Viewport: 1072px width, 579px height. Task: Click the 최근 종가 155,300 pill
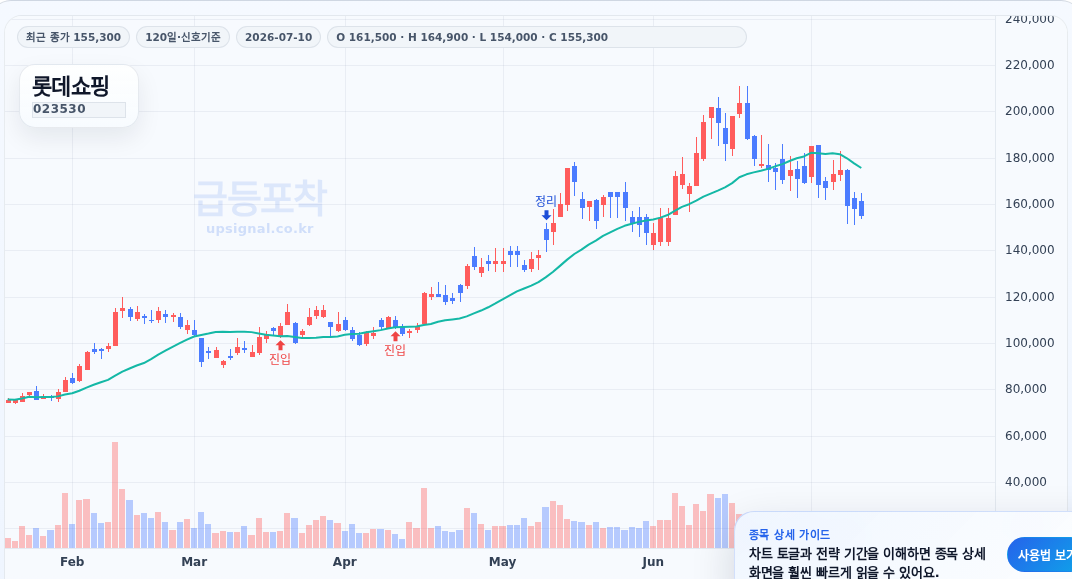coord(73,37)
